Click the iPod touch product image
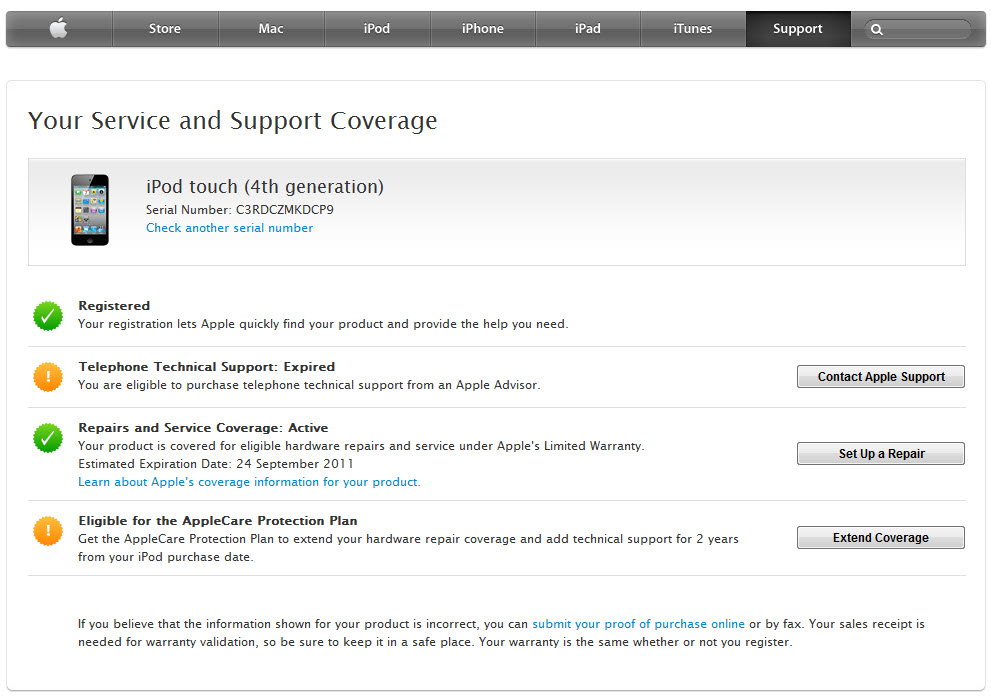991x698 pixels. (x=90, y=210)
